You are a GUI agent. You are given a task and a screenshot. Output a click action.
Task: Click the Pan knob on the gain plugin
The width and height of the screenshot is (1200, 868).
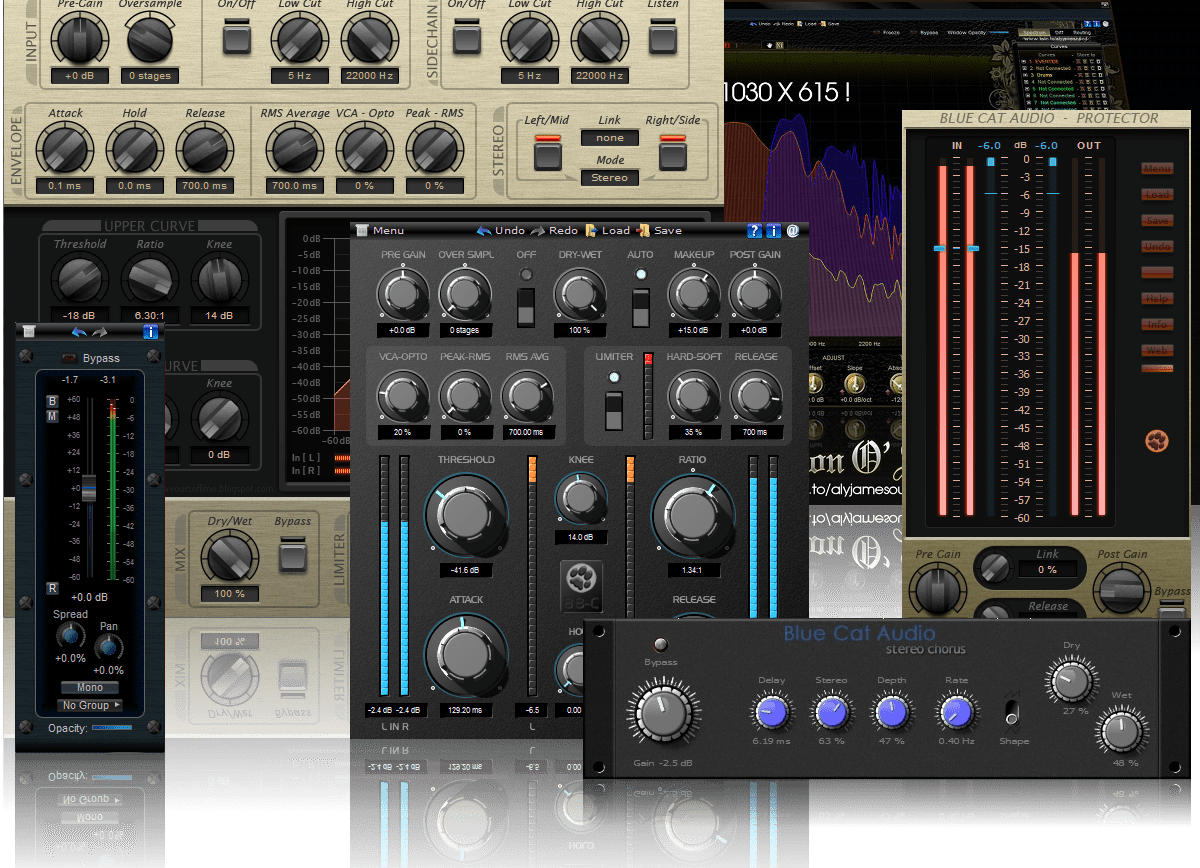tap(108, 647)
